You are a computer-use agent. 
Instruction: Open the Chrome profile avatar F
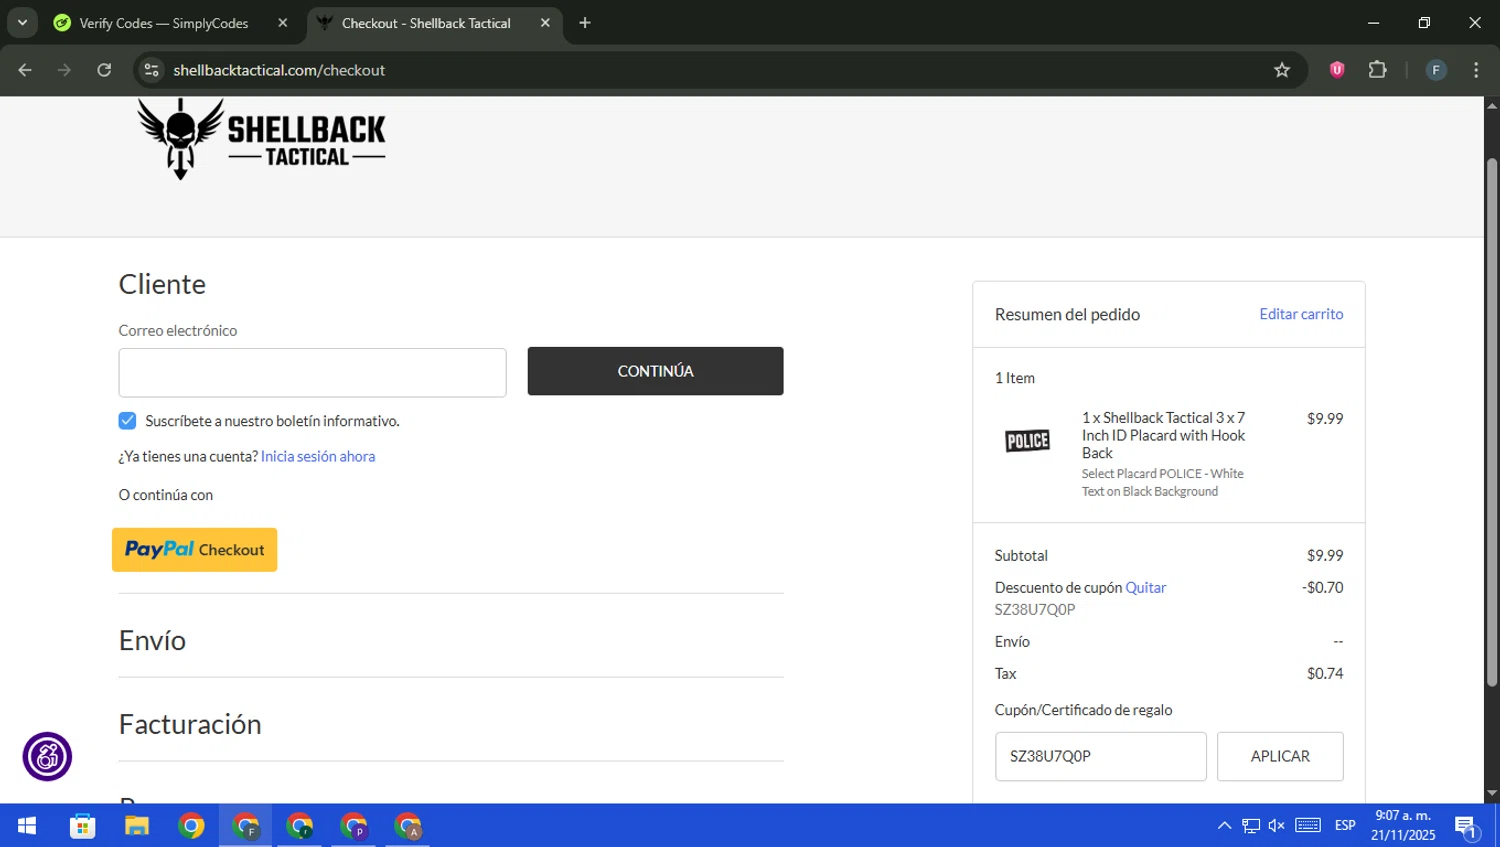(x=1436, y=70)
